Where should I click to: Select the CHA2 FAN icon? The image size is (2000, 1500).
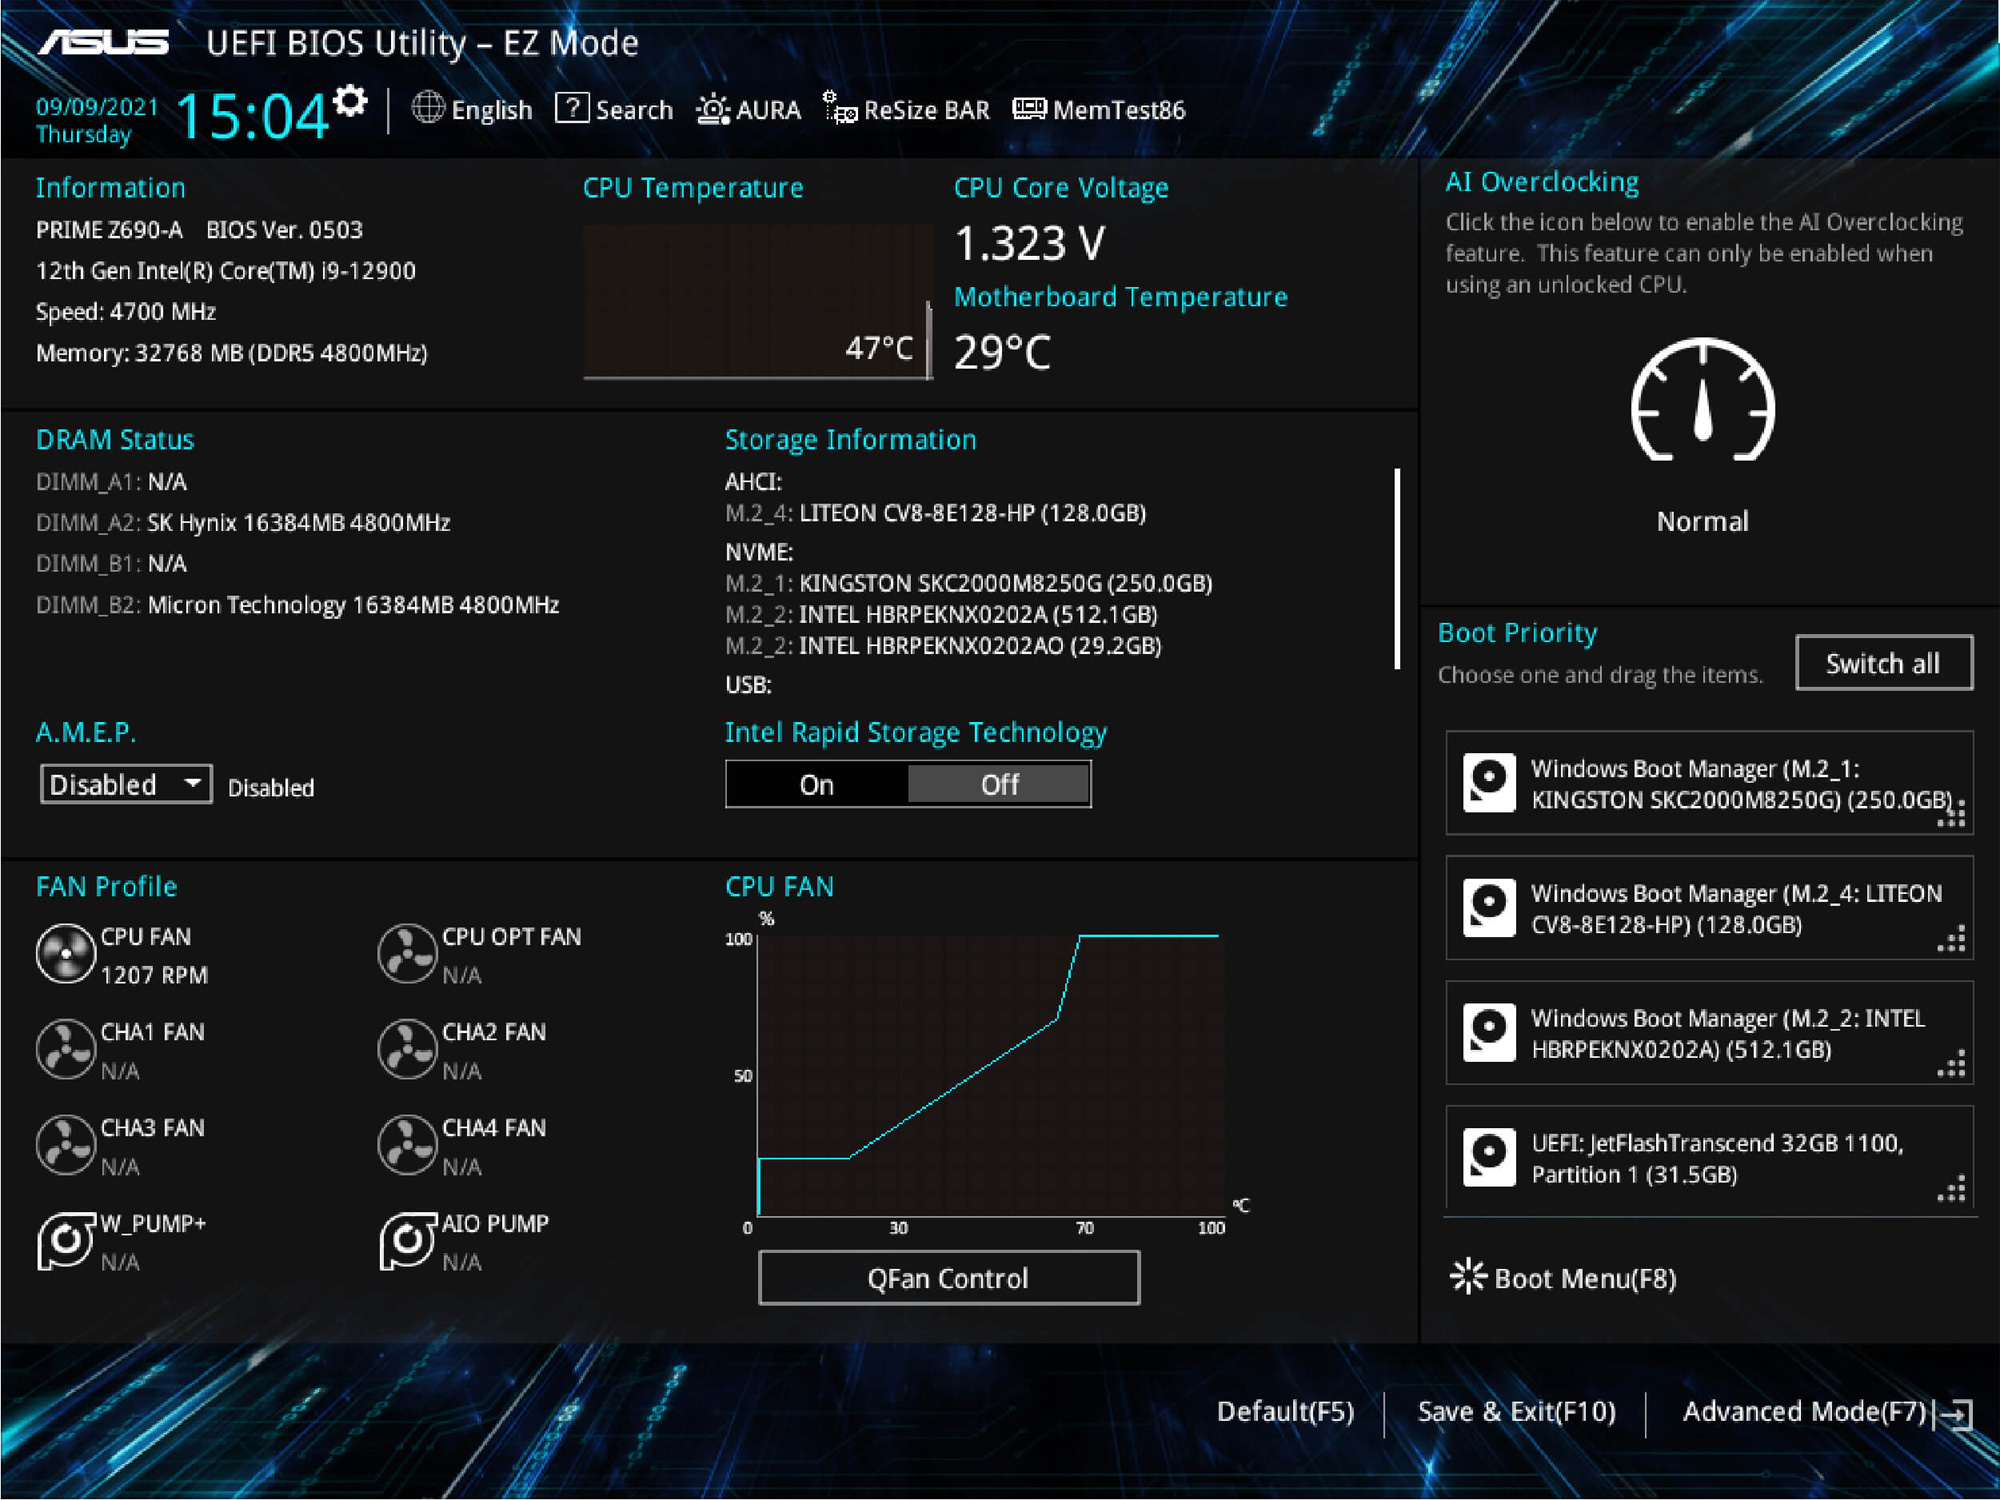[x=407, y=1049]
